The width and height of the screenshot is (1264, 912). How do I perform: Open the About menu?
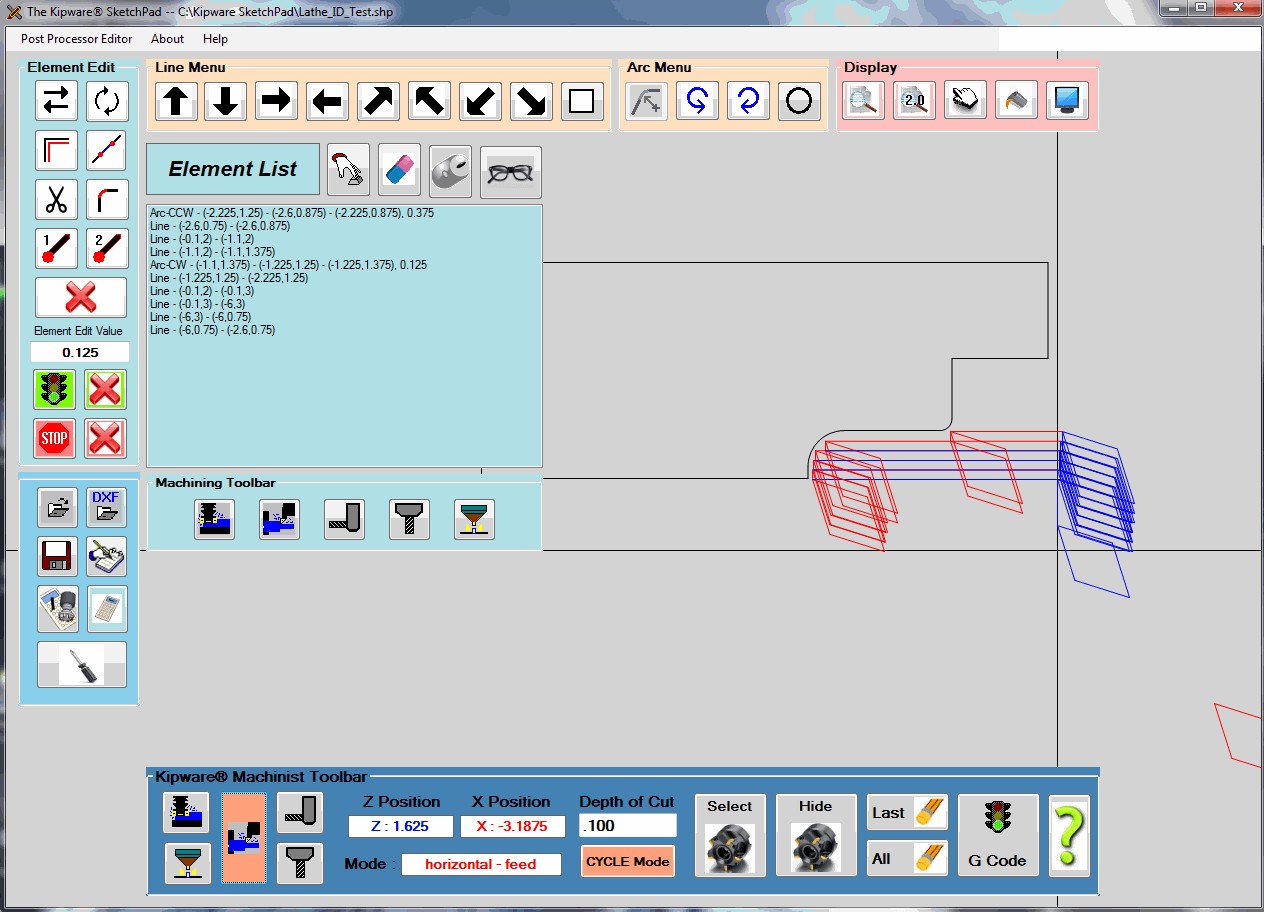pos(167,39)
